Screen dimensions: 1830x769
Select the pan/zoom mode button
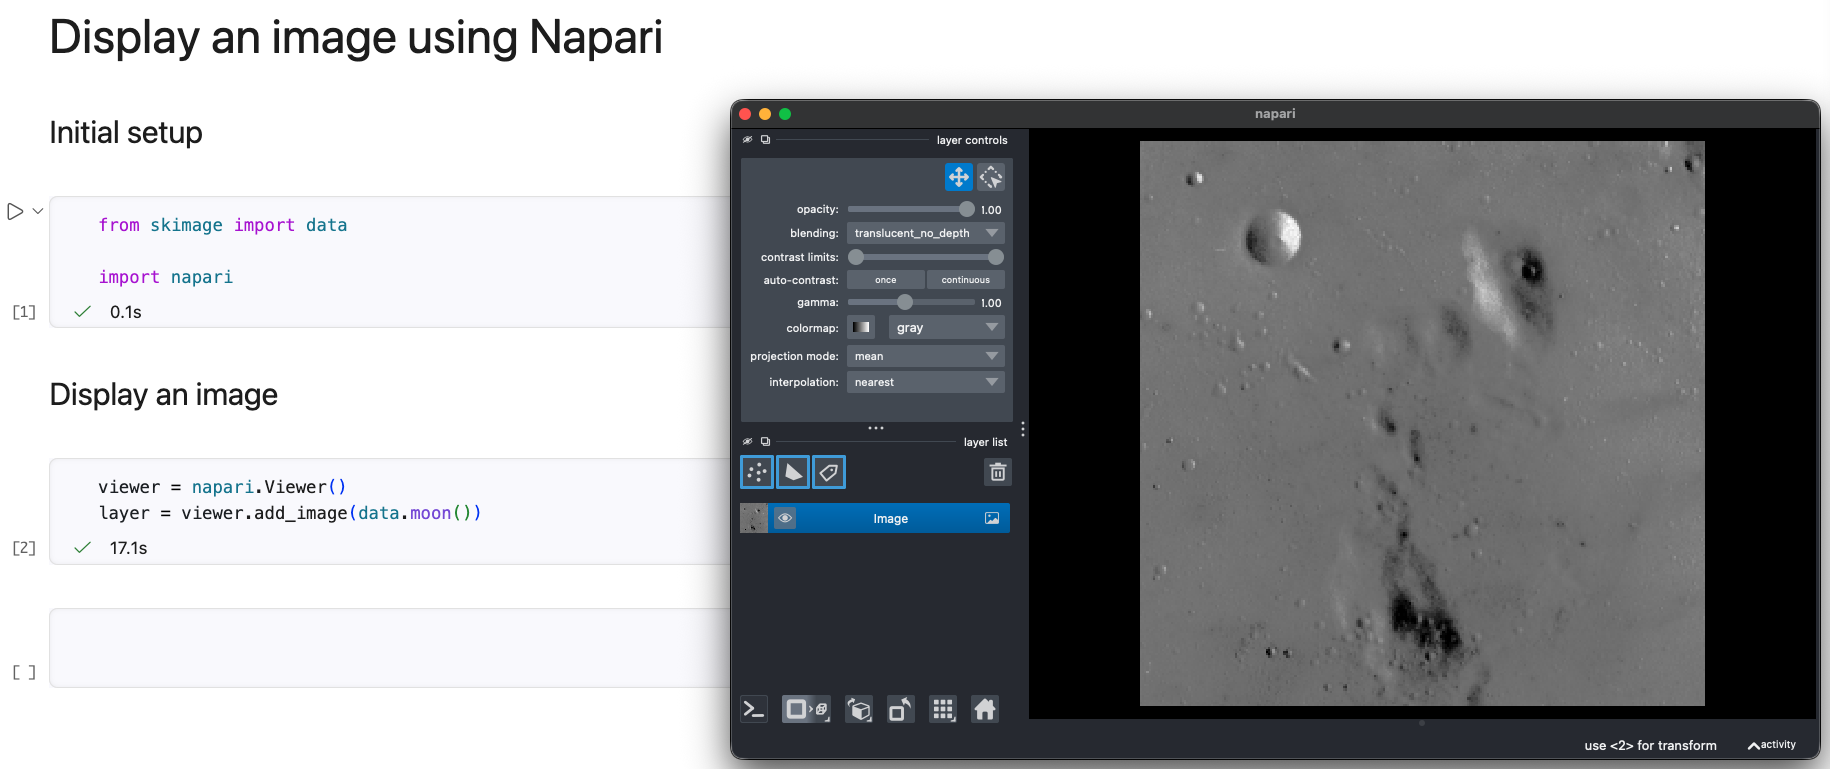point(958,177)
